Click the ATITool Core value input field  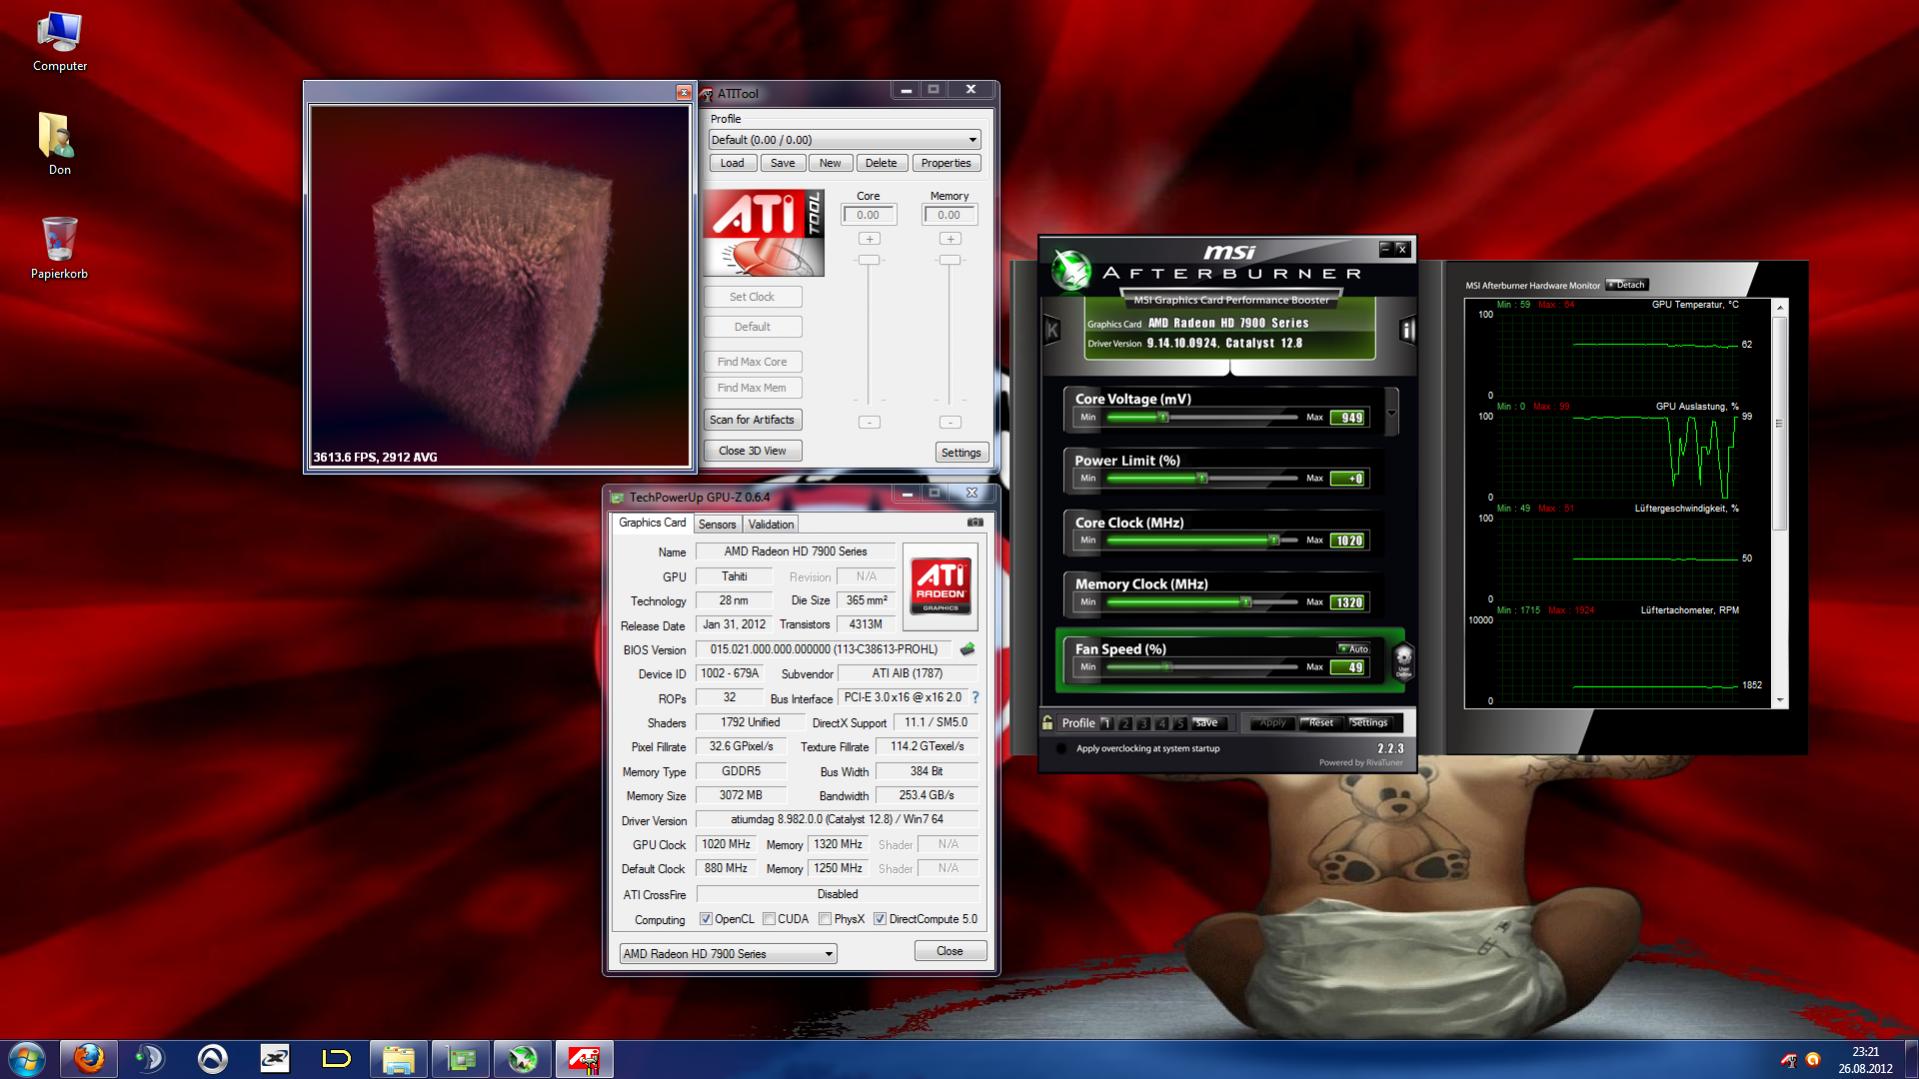coord(869,215)
